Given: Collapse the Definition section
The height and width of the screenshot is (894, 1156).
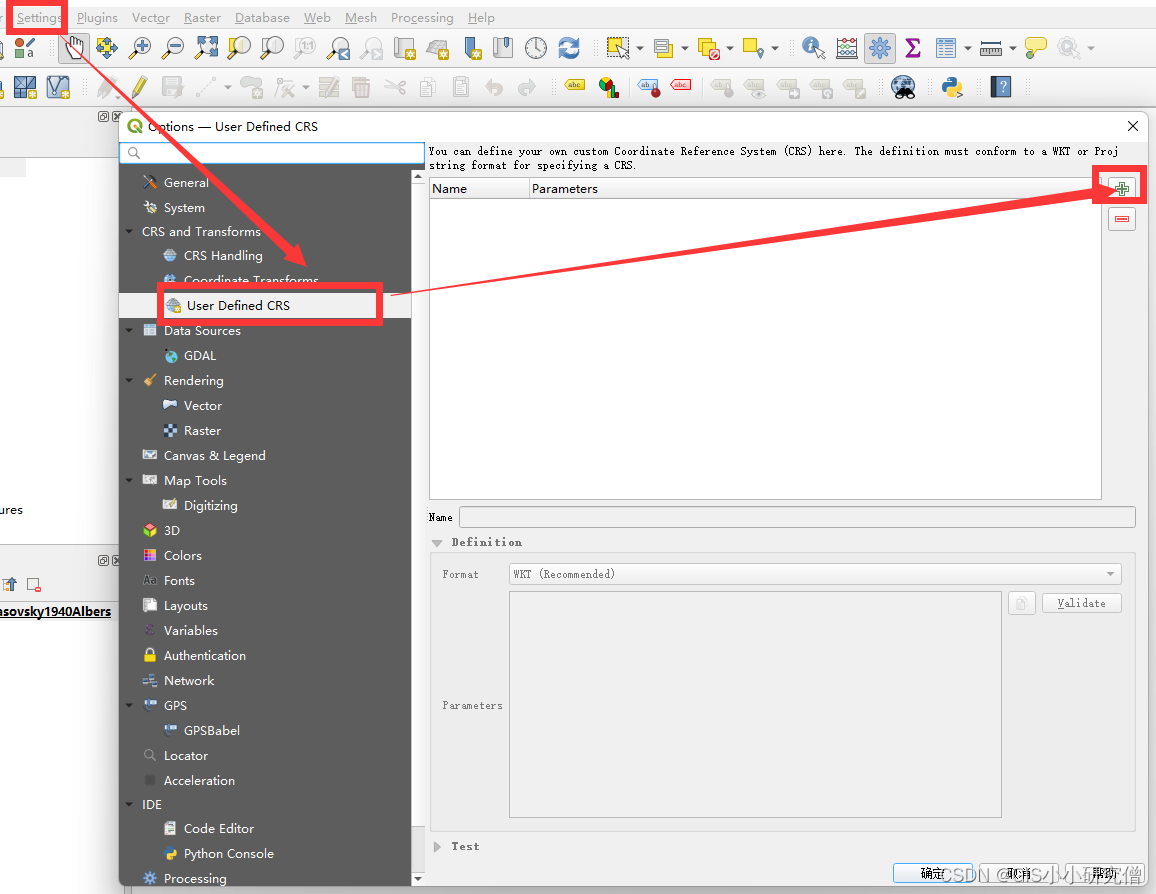Looking at the screenshot, I should tap(437, 542).
